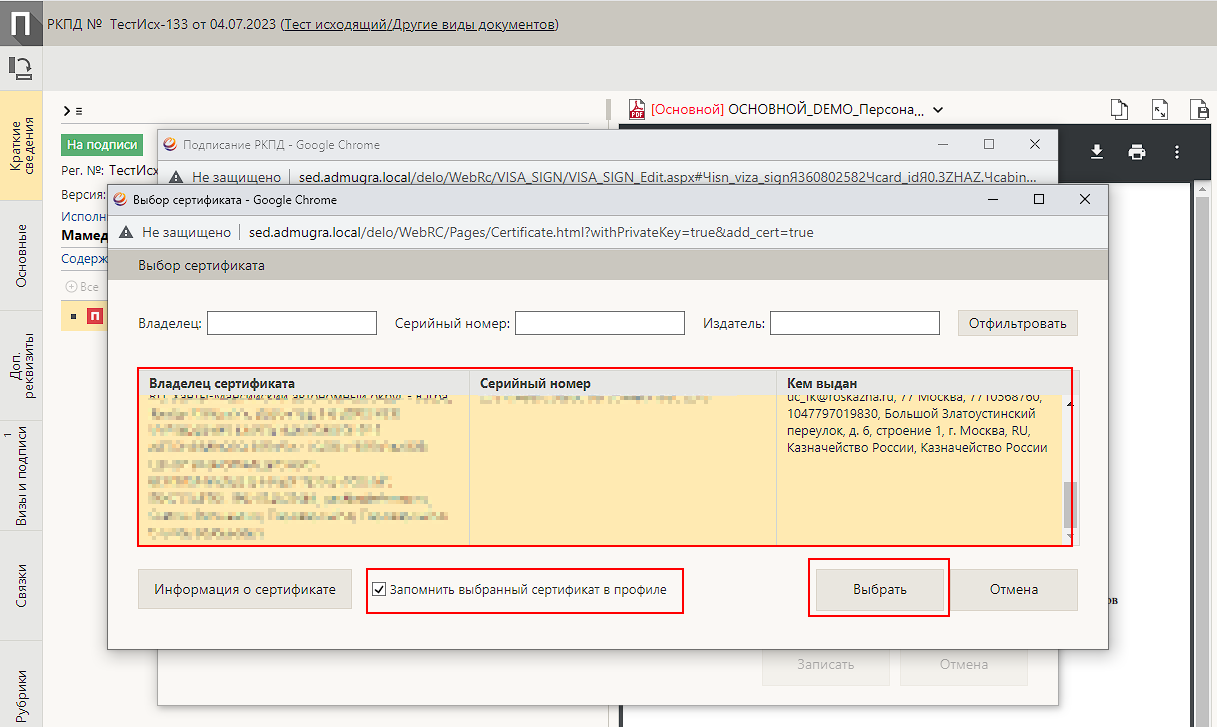This screenshot has width=1217, height=727.
Task: Click the Владелец filter input field
Action: click(x=292, y=323)
